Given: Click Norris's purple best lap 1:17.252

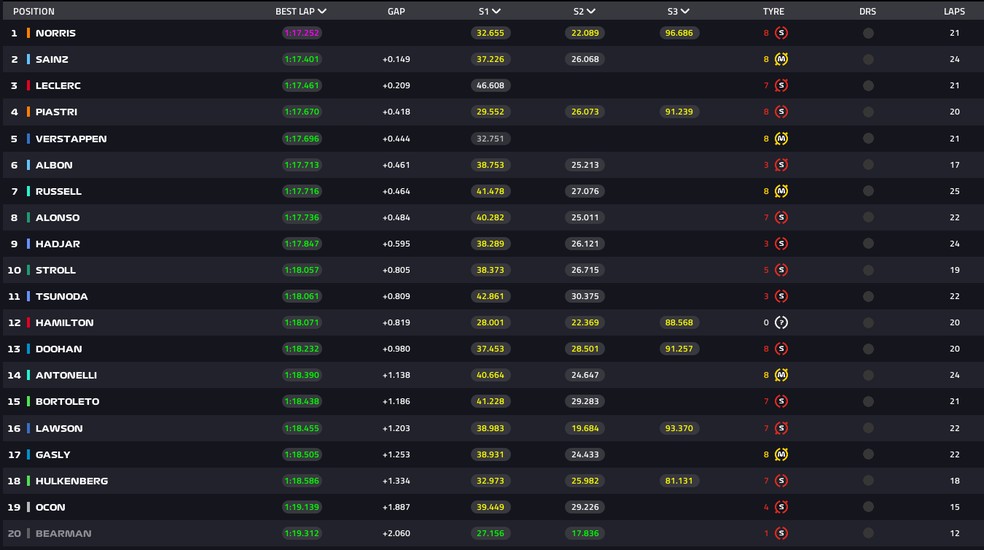Looking at the screenshot, I should [302, 33].
